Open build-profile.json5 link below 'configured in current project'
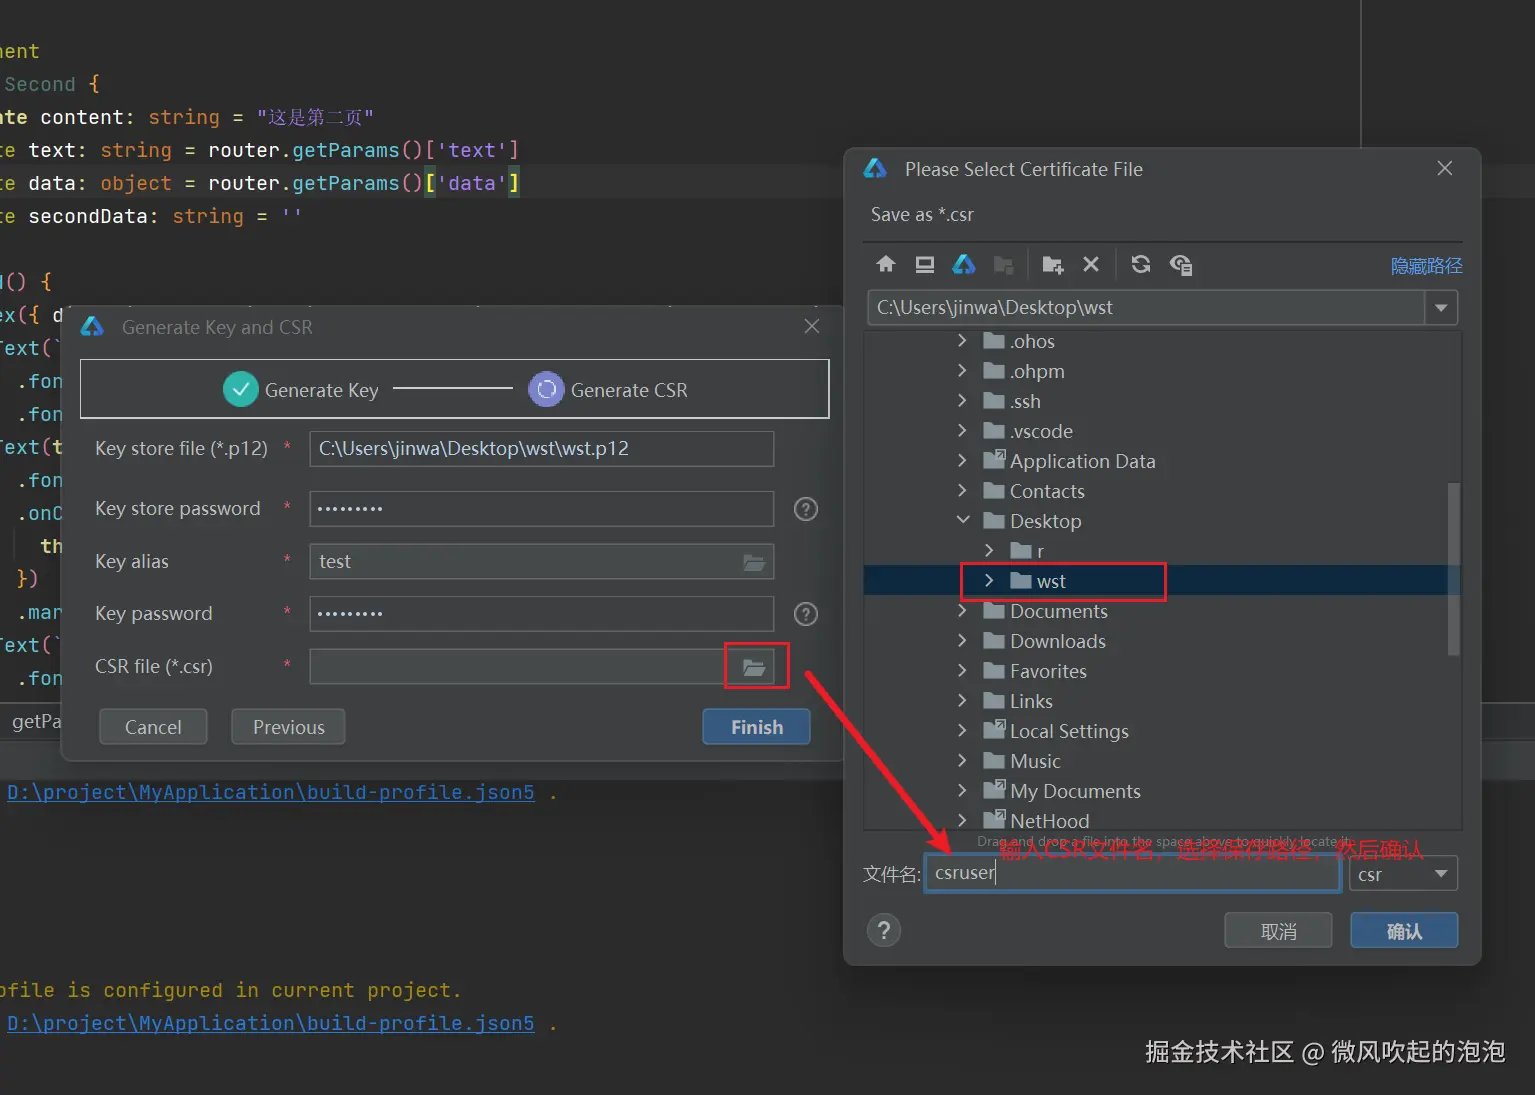 pos(270,1023)
